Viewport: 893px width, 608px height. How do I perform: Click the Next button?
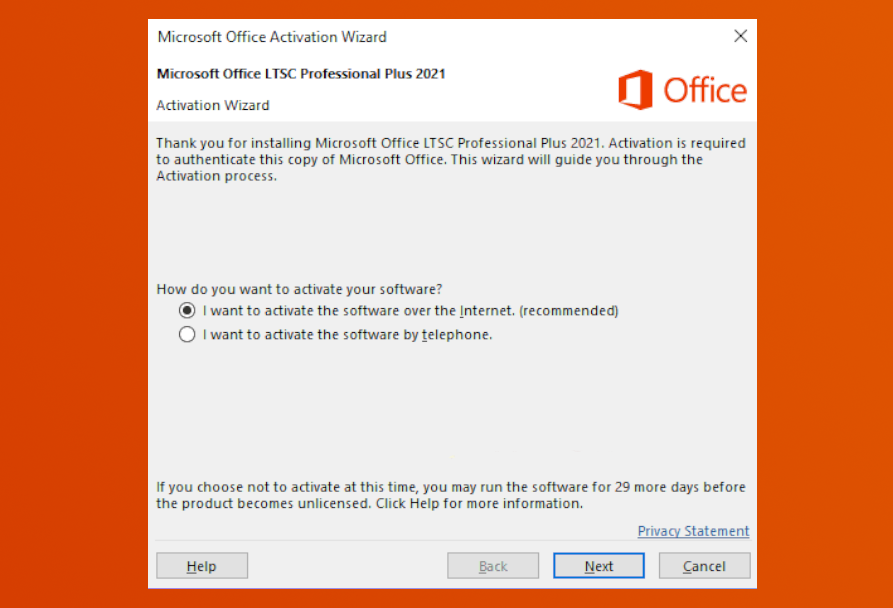598,565
